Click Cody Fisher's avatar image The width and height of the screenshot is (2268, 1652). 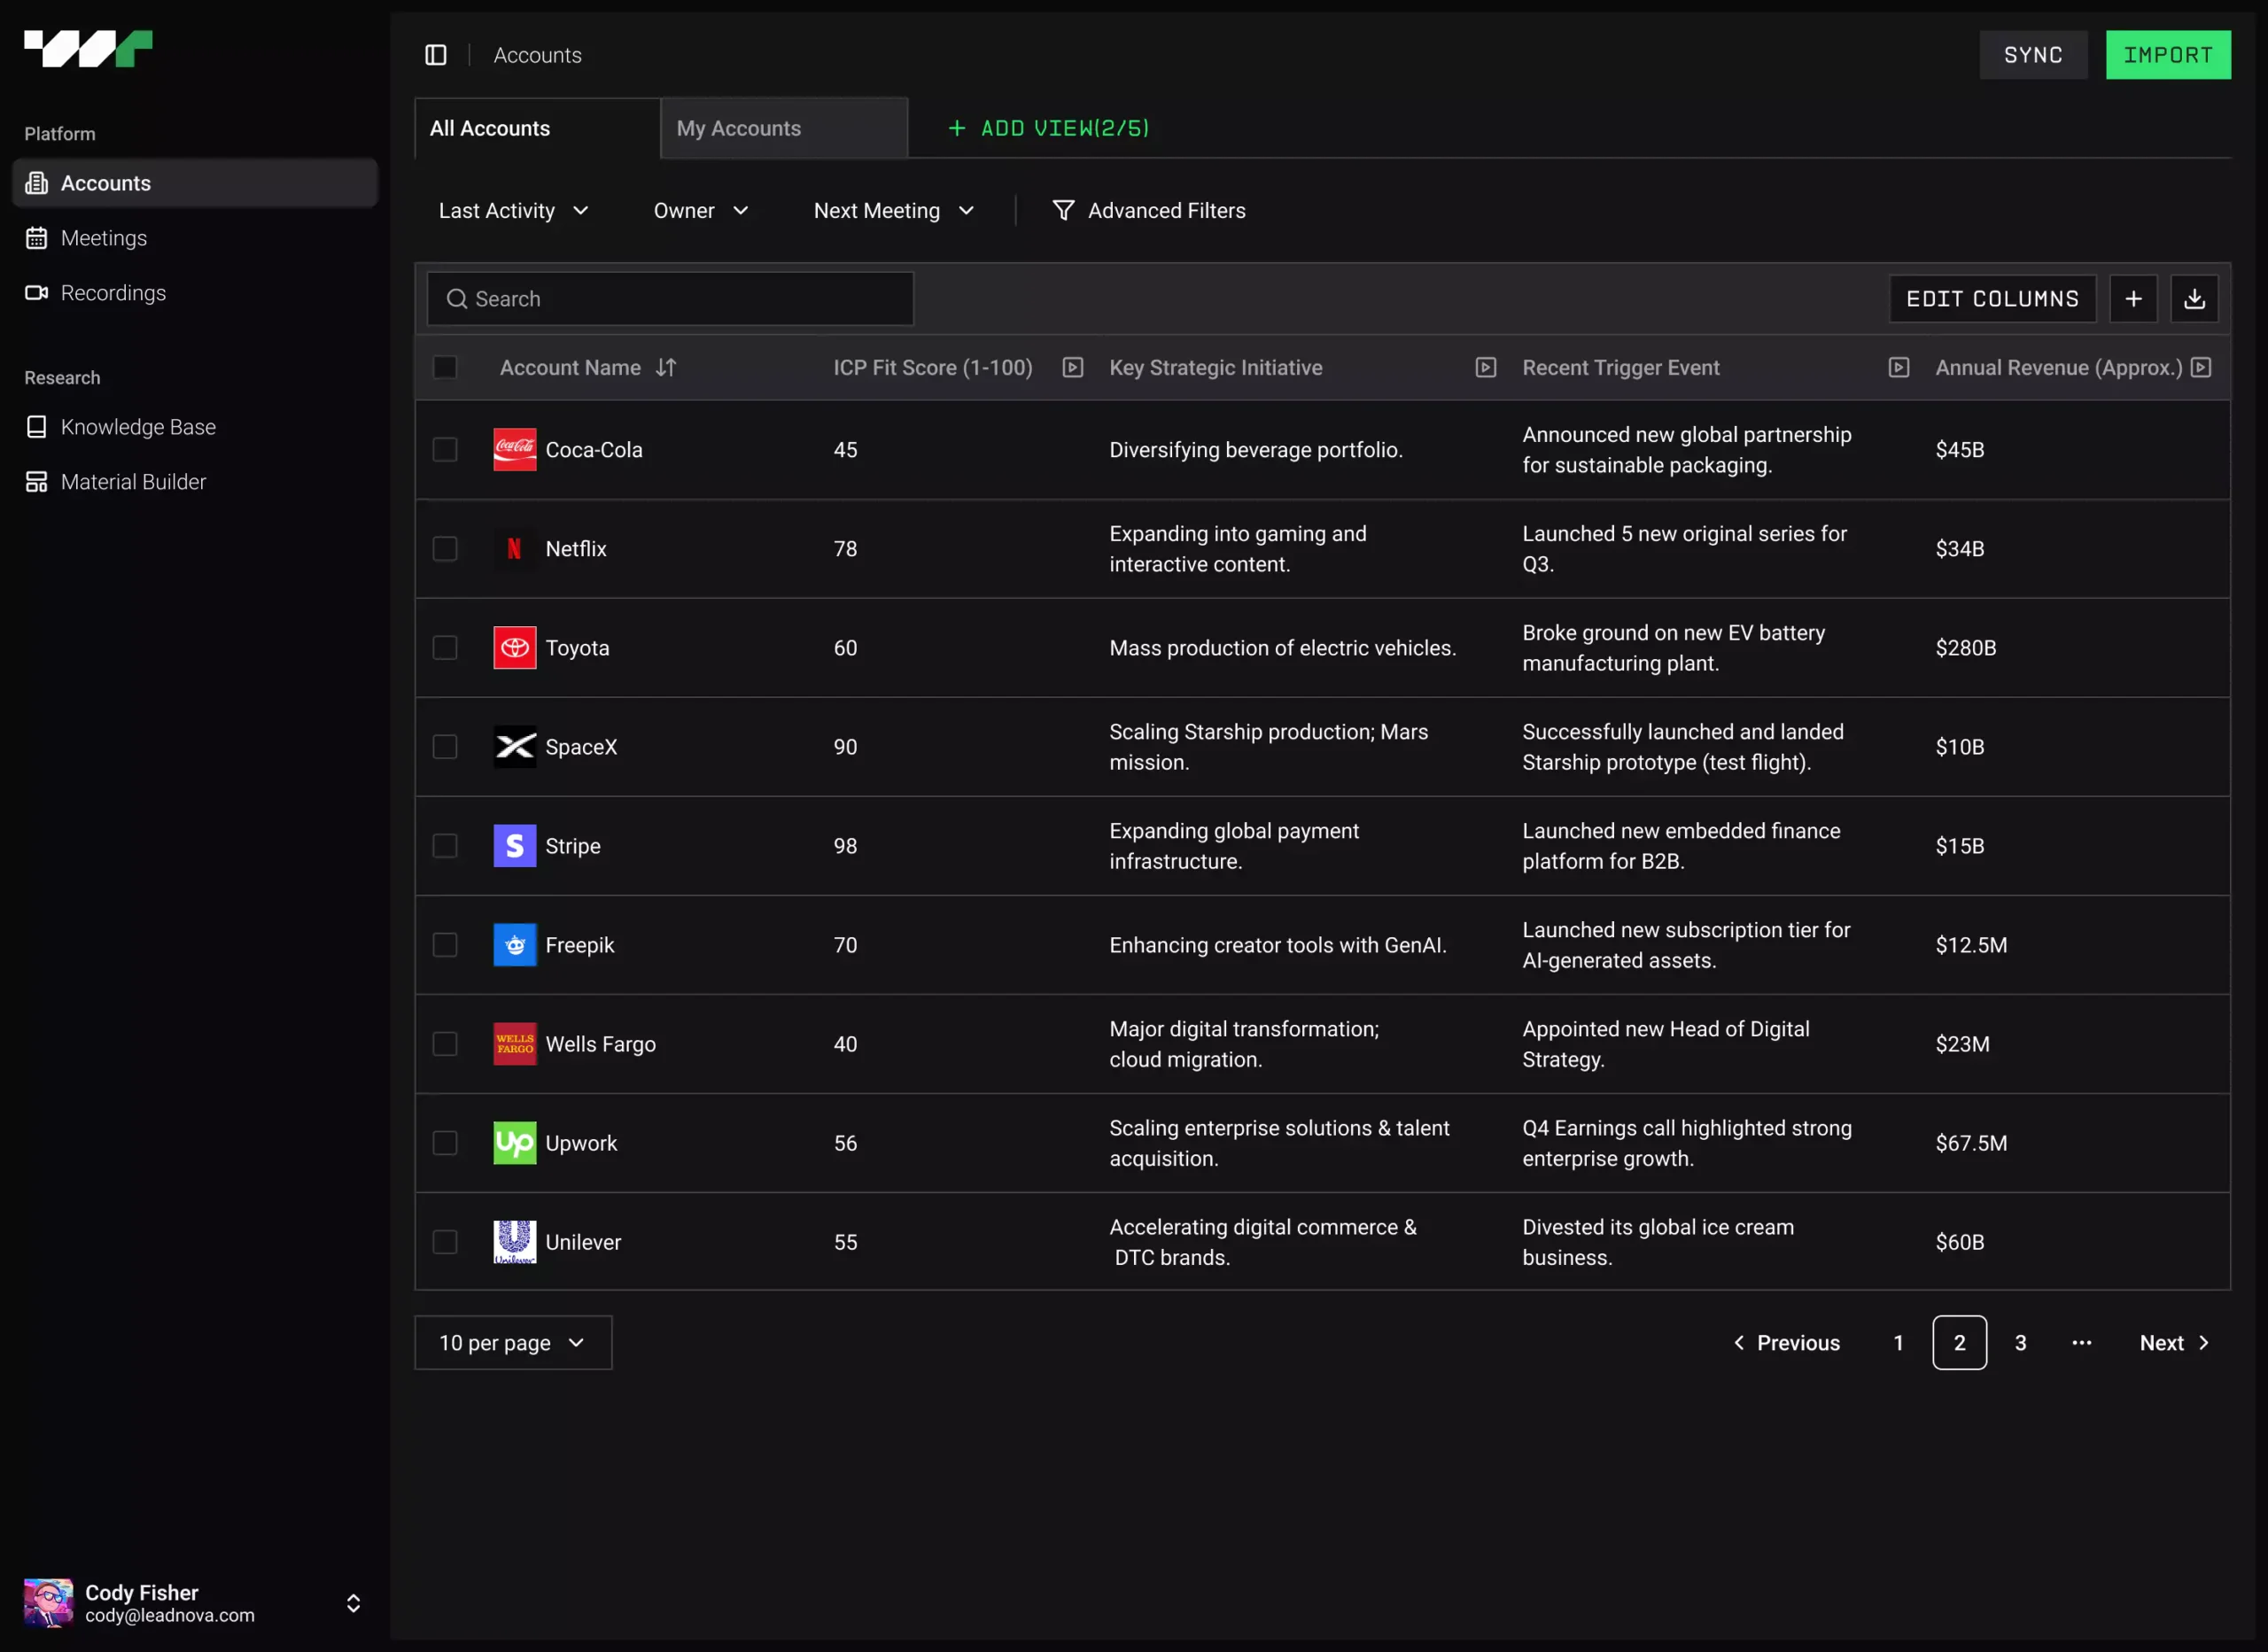click(48, 1603)
